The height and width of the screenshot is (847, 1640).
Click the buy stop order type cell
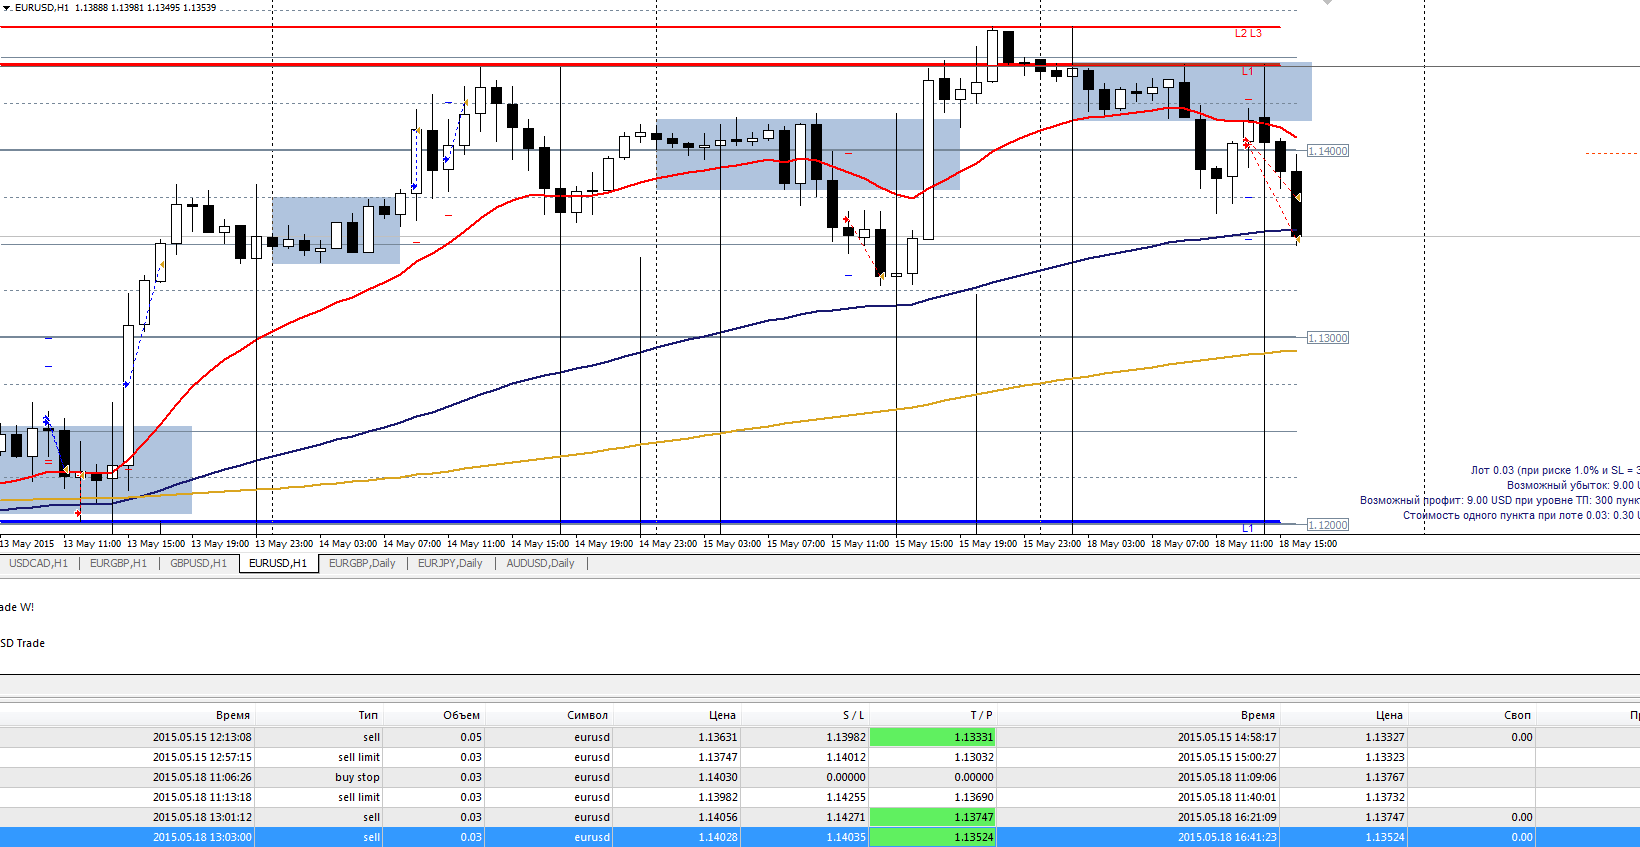357,777
